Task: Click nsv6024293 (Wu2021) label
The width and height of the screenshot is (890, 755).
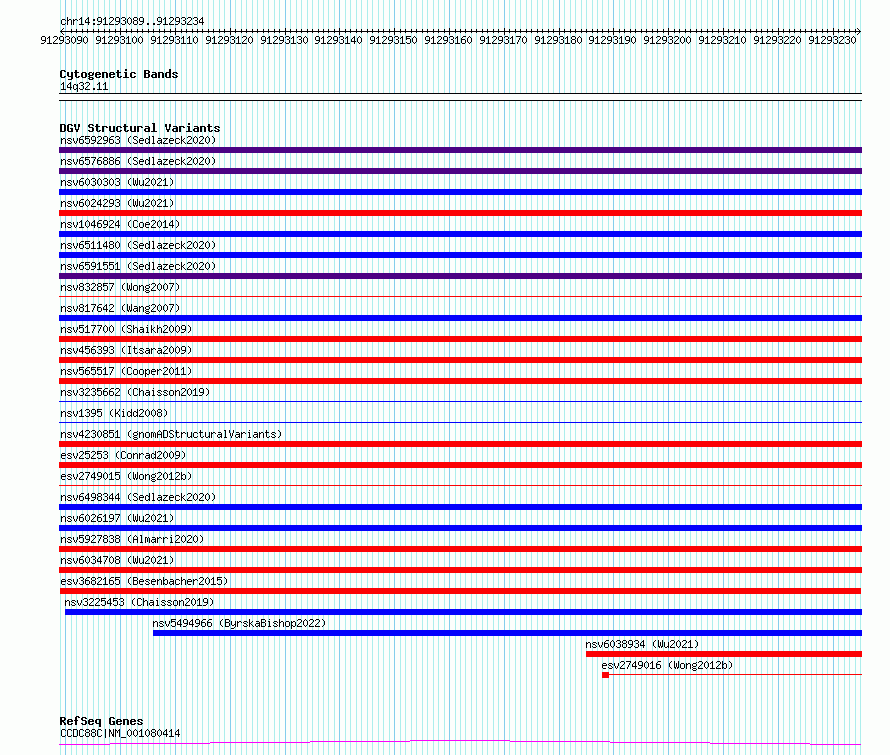Action: (117, 203)
